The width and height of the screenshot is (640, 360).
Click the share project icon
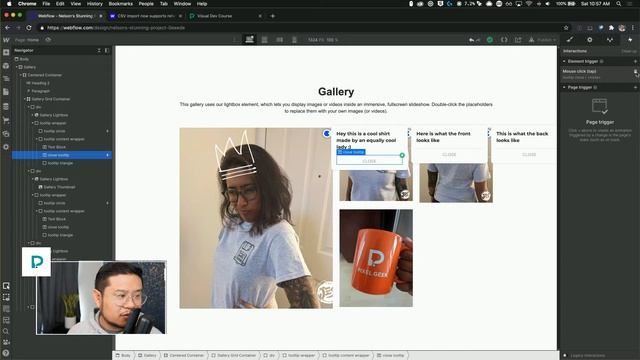tap(518, 40)
